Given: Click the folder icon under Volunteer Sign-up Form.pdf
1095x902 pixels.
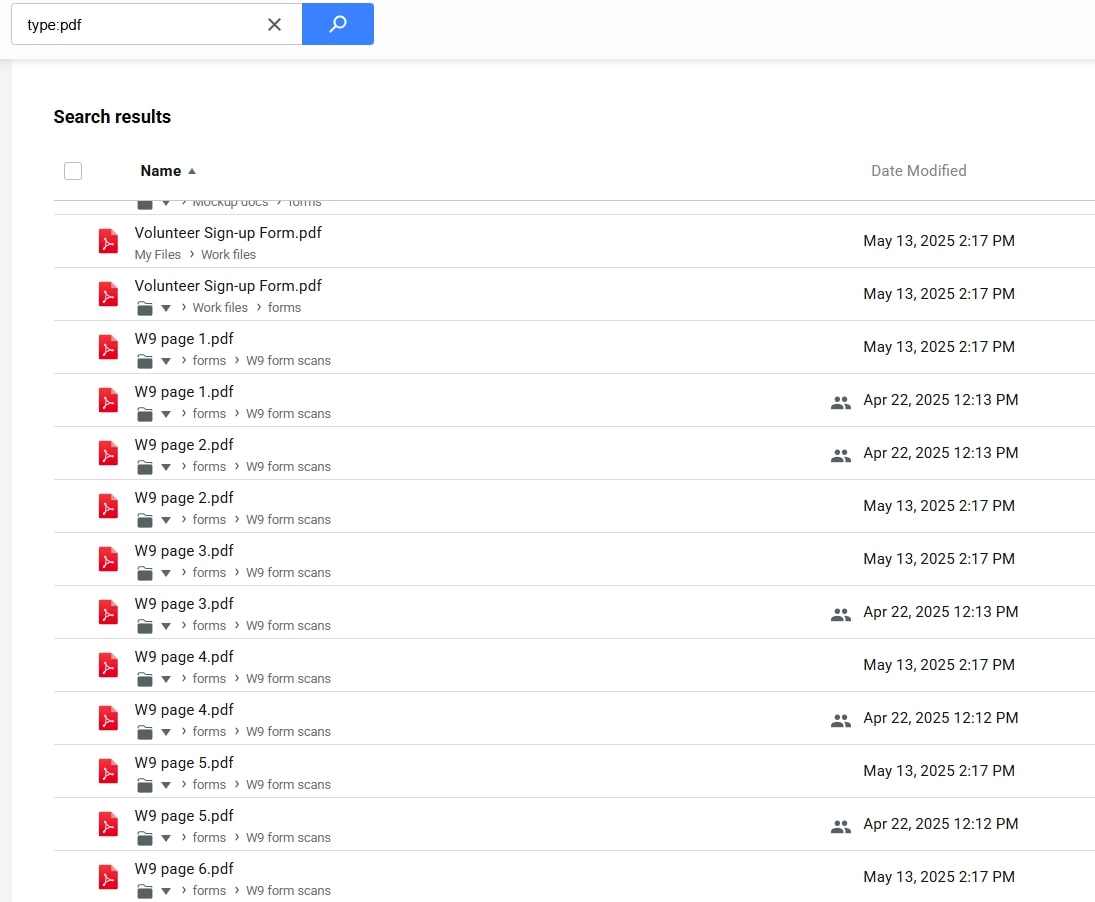Looking at the screenshot, I should pos(147,307).
